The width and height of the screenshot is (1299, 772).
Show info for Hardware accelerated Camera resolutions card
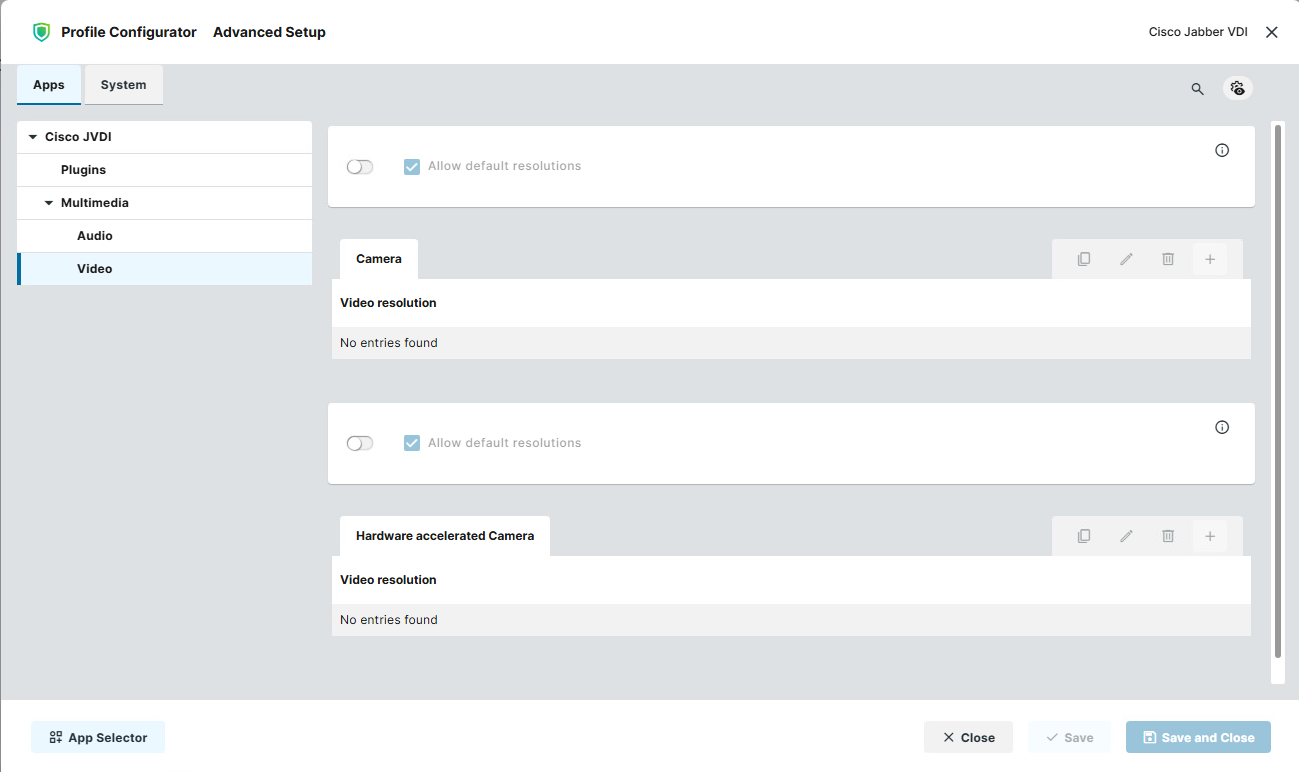tap(1222, 427)
